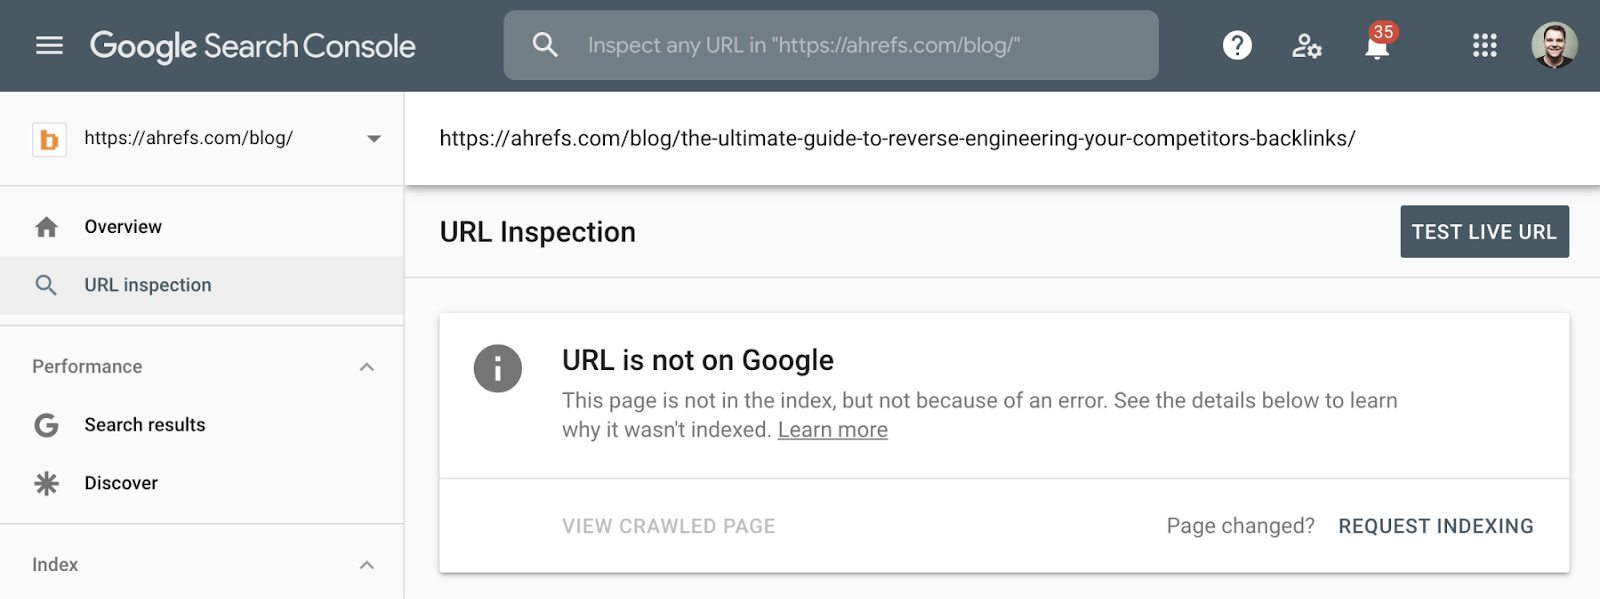This screenshot has width=1600, height=599.
Task: Click the URL inspection search field
Action: point(830,45)
